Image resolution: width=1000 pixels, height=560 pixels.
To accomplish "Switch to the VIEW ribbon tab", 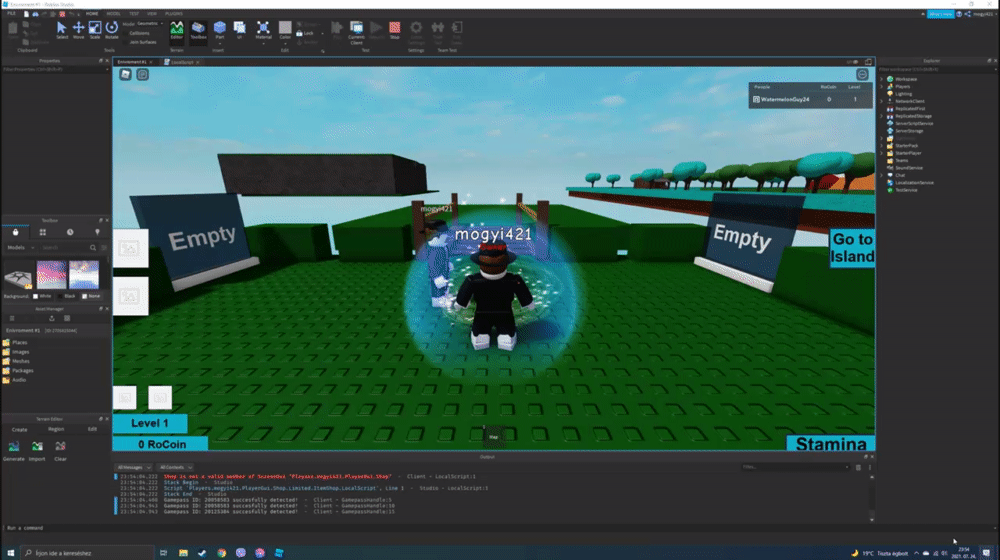I will (x=152, y=13).
